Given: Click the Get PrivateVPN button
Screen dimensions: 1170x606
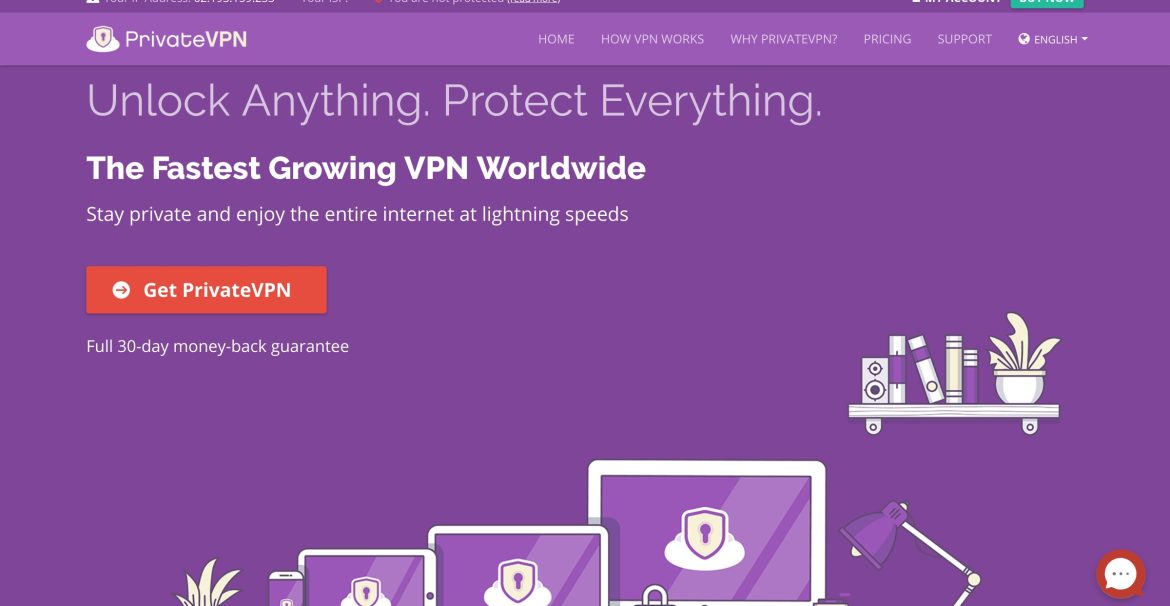Looking at the screenshot, I should (206, 290).
